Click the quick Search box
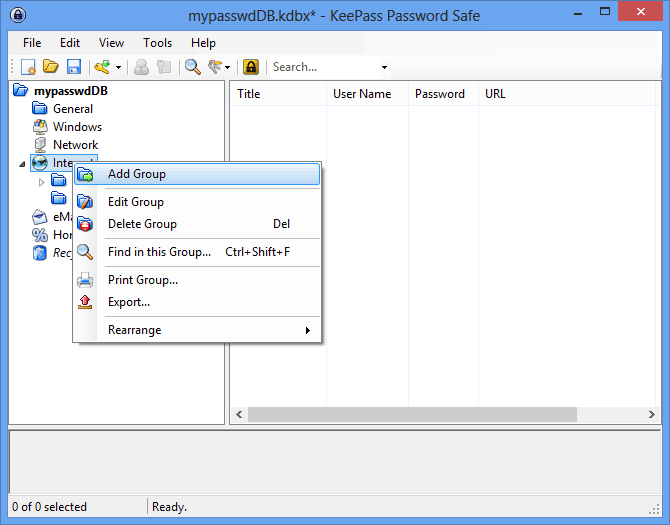Image resolution: width=670 pixels, height=525 pixels. tap(325, 67)
